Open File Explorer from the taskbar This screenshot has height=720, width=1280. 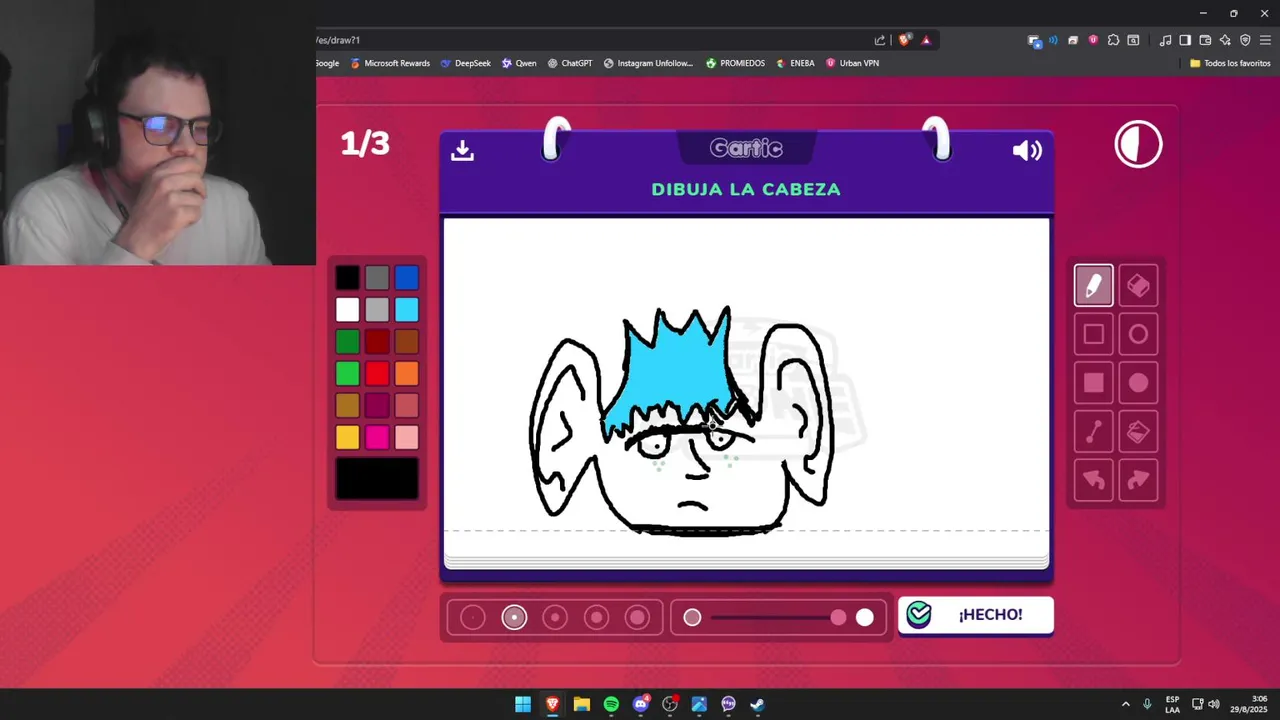582,704
